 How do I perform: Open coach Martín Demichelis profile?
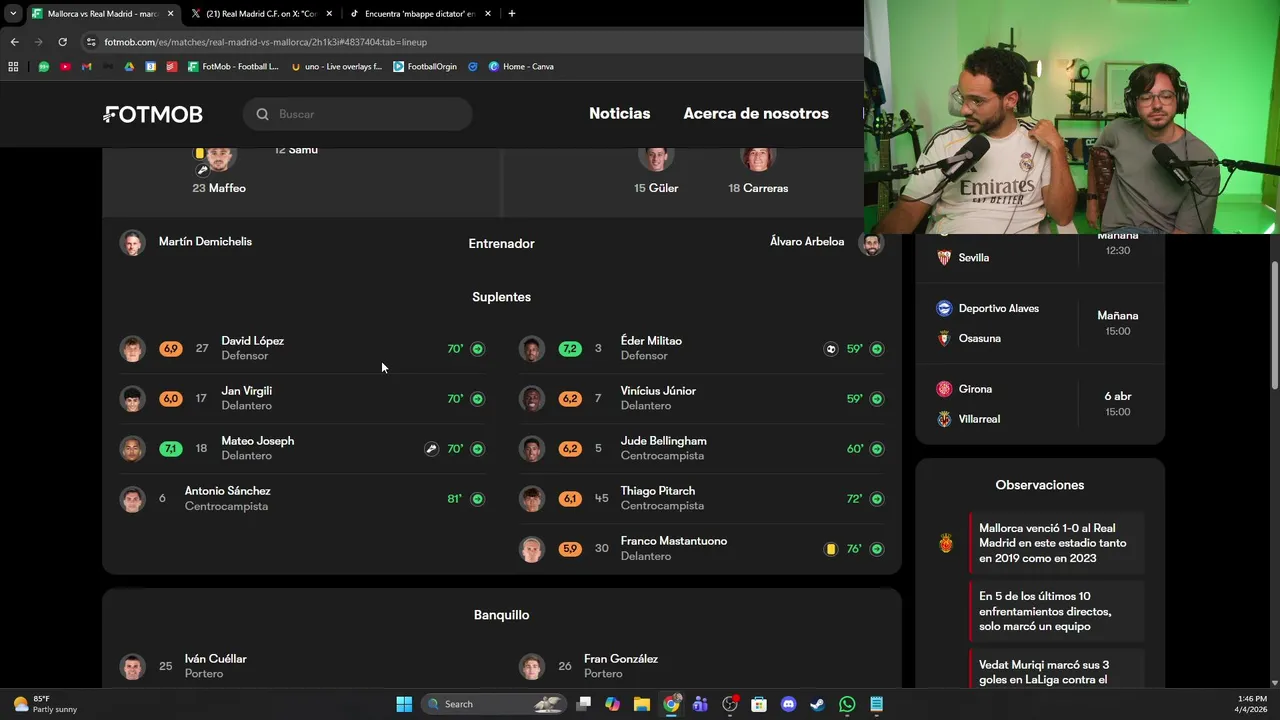pyautogui.click(x=186, y=243)
